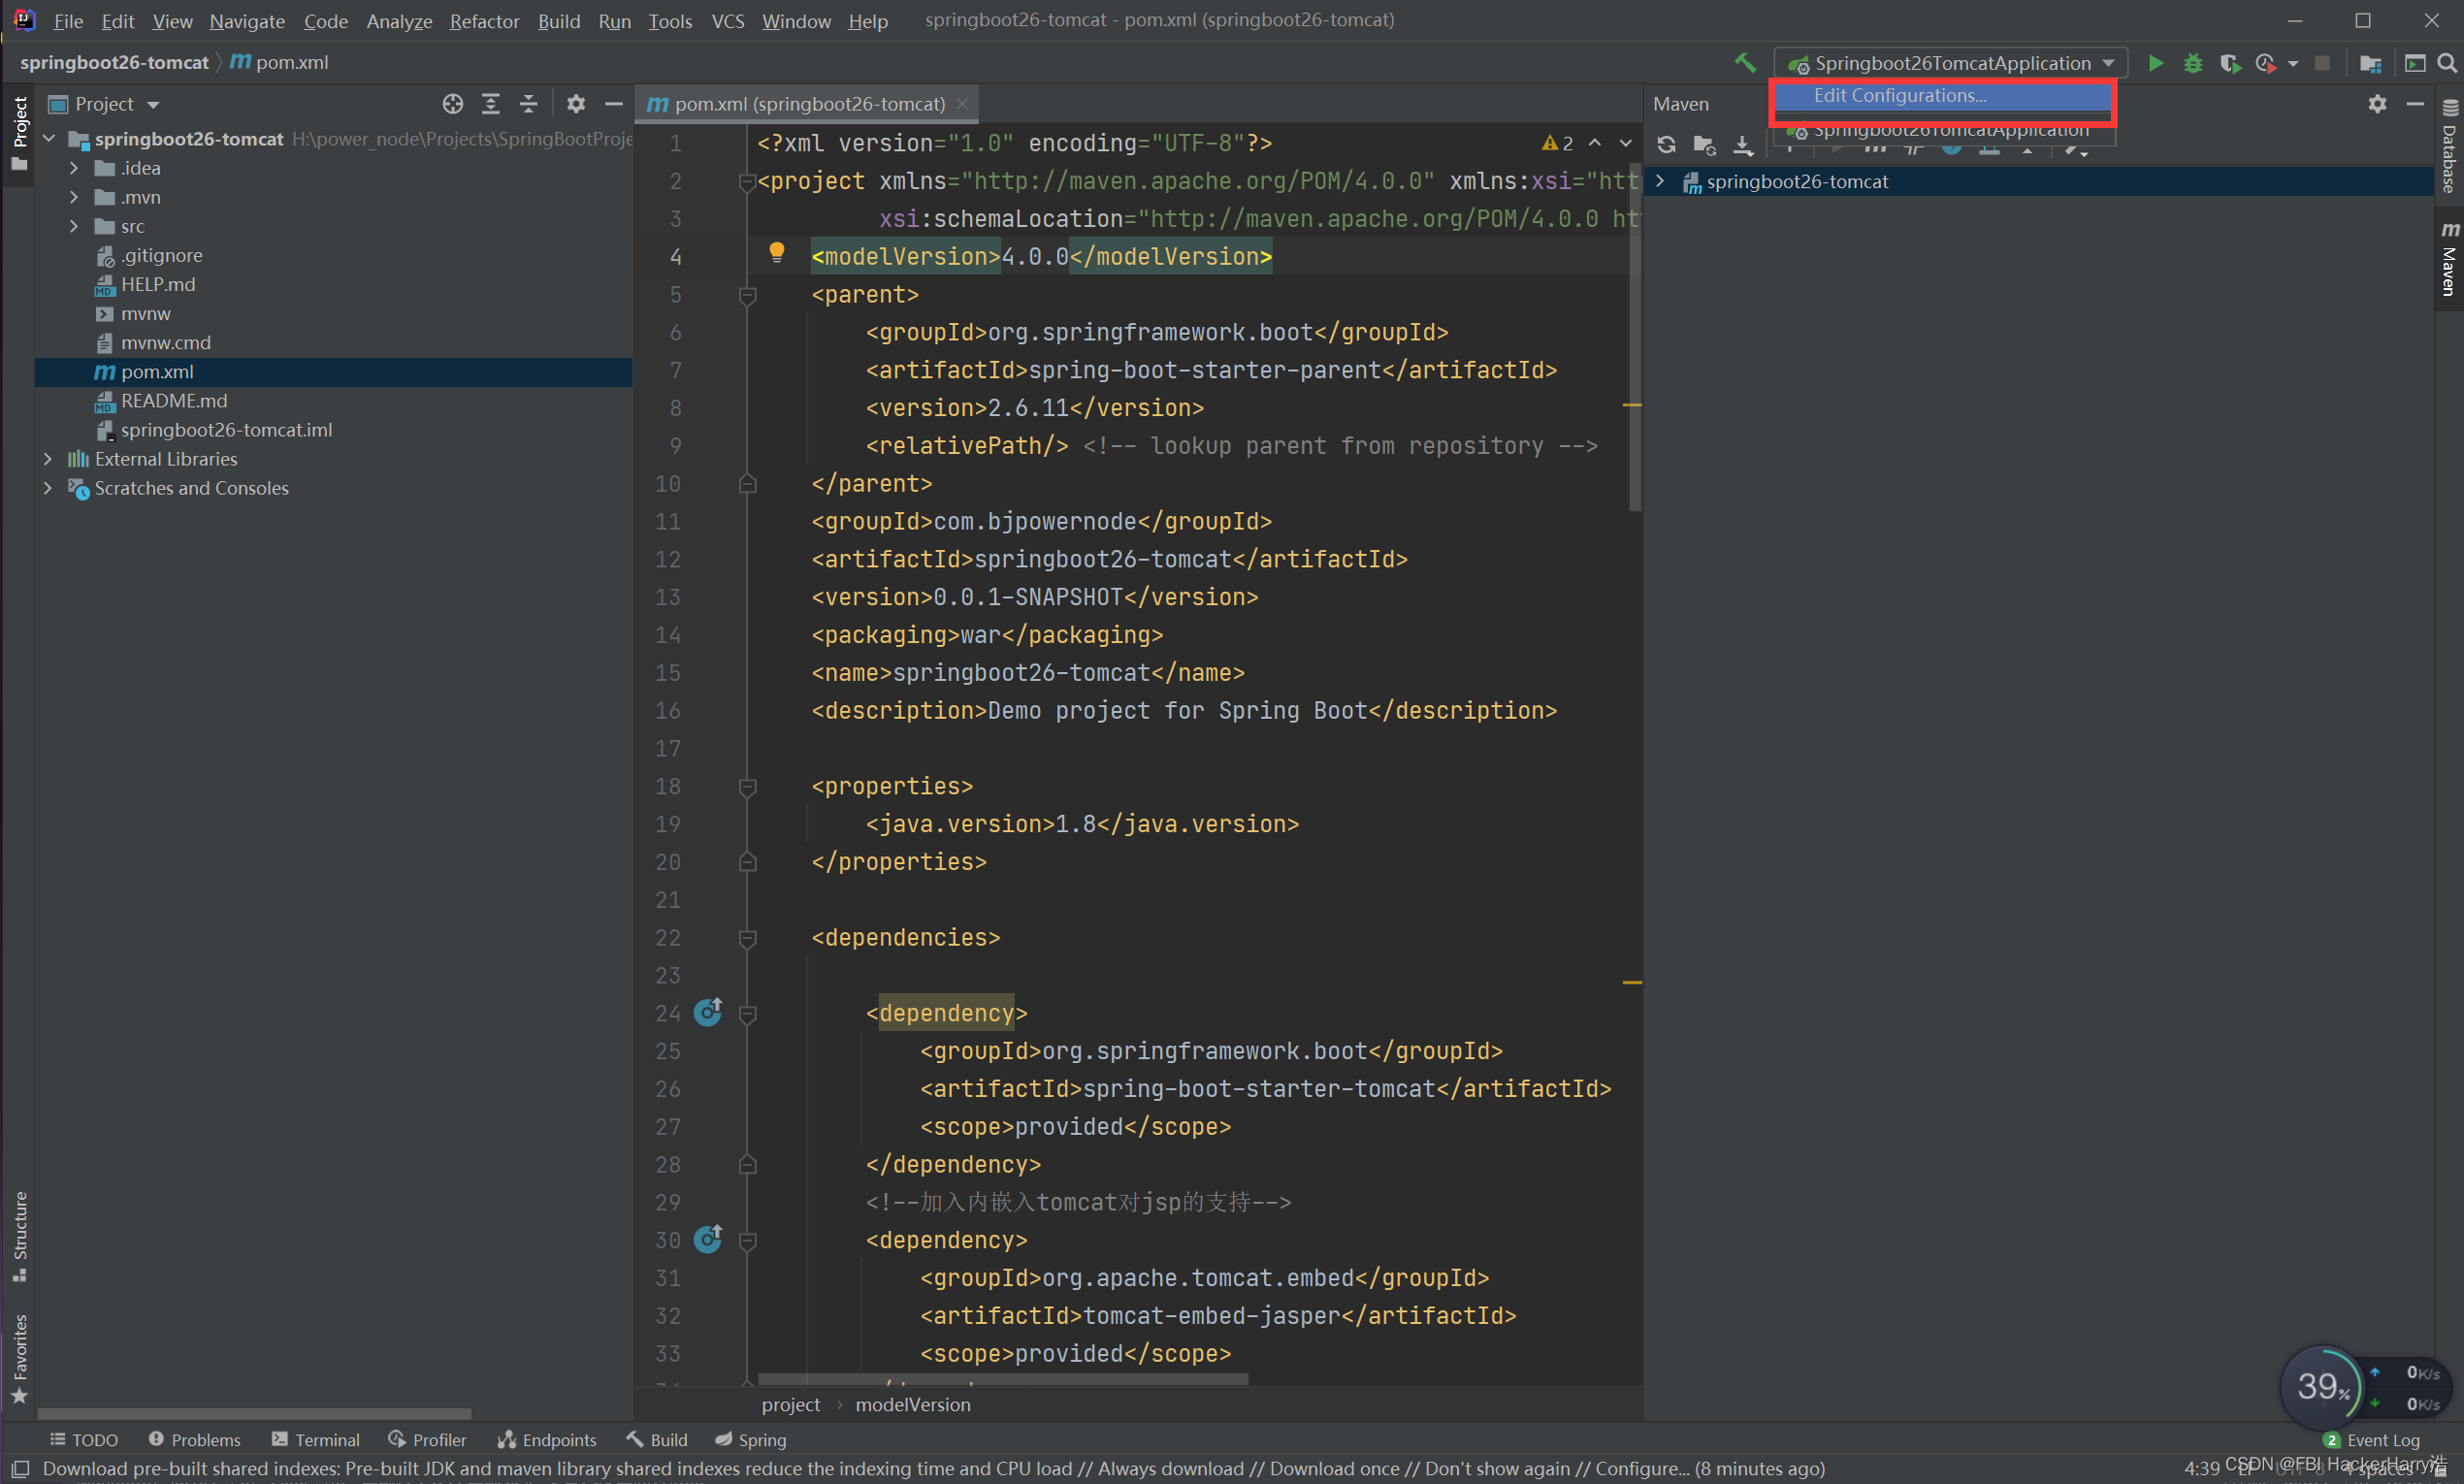Image resolution: width=2464 pixels, height=1484 pixels.
Task: Start debugging with the green bug icon
Action: pyautogui.click(x=2193, y=63)
